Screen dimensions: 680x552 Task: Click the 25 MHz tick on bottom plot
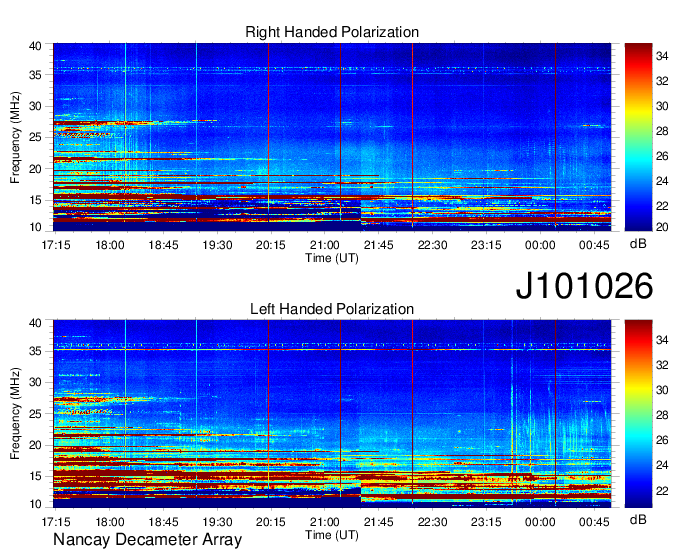pyautogui.click(x=35, y=414)
